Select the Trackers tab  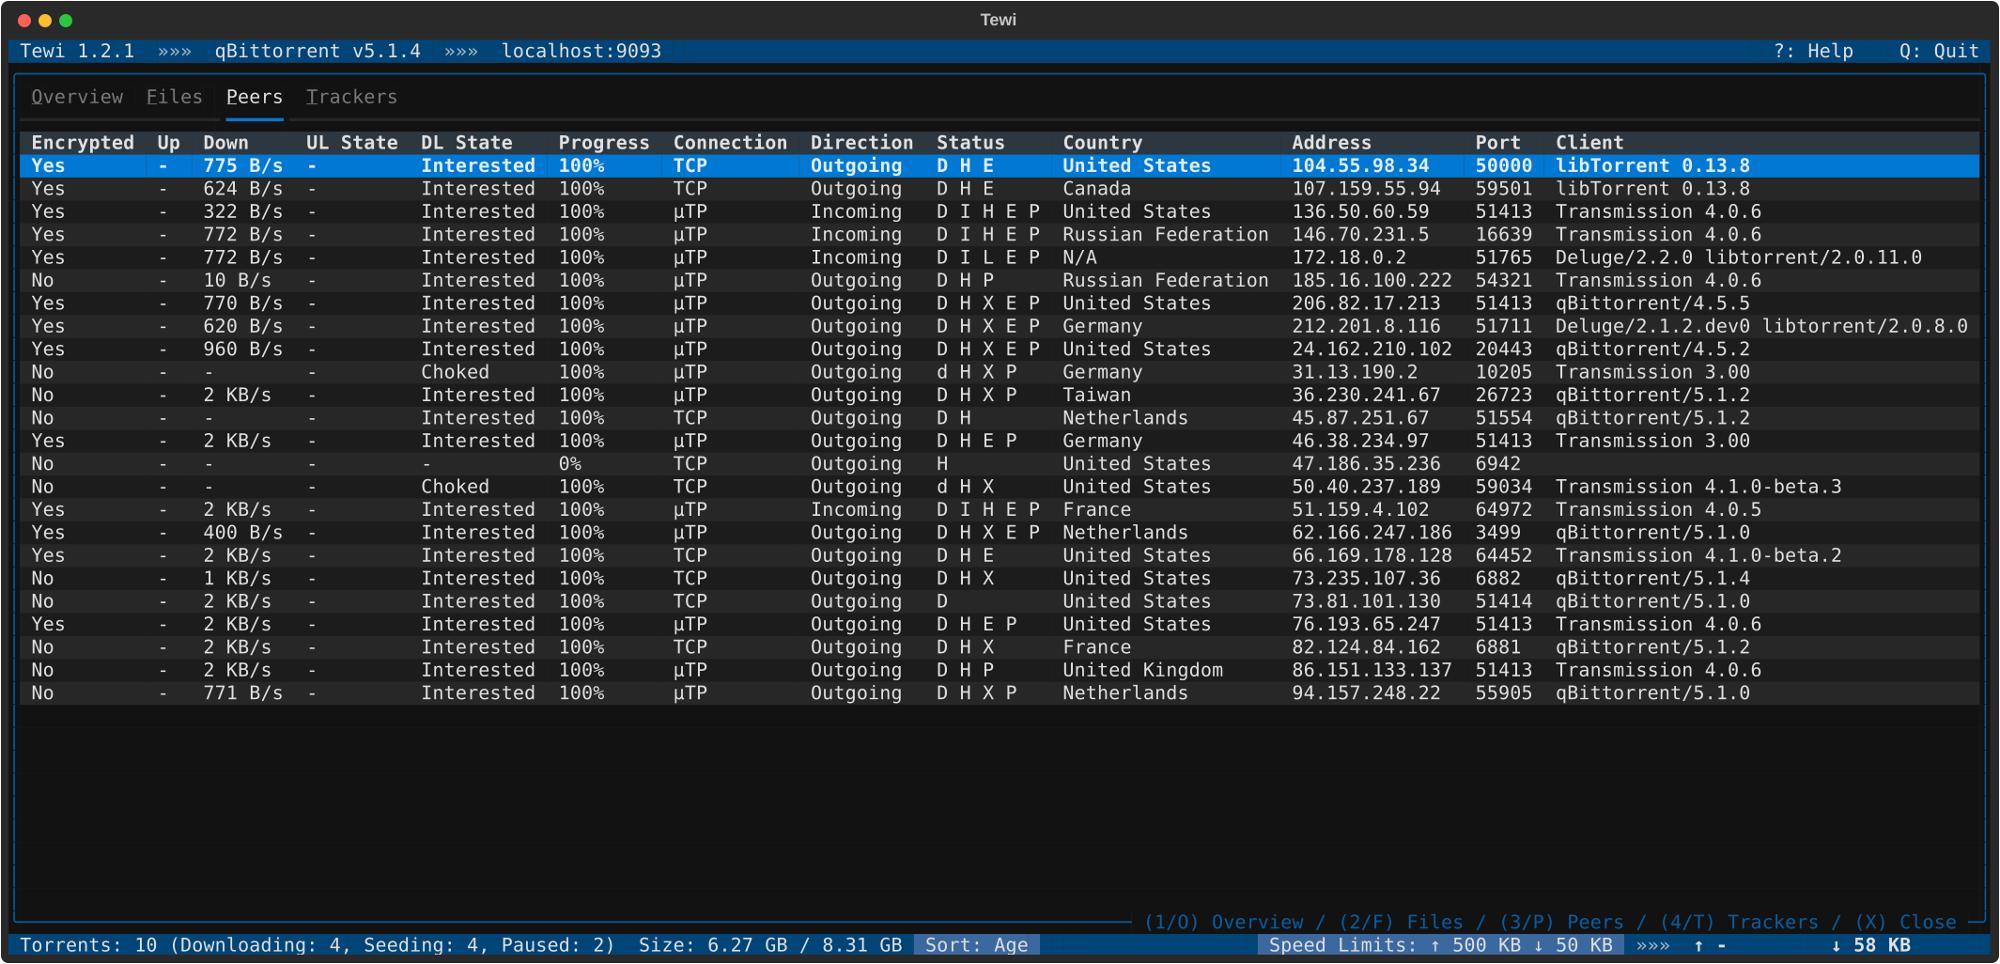coord(351,97)
